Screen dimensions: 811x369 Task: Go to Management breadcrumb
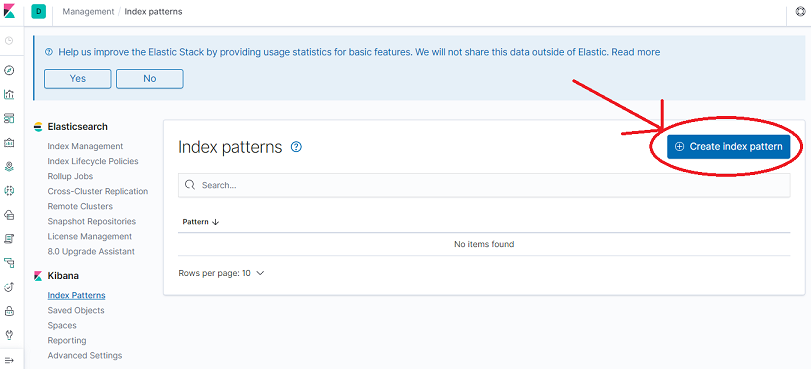(x=88, y=11)
